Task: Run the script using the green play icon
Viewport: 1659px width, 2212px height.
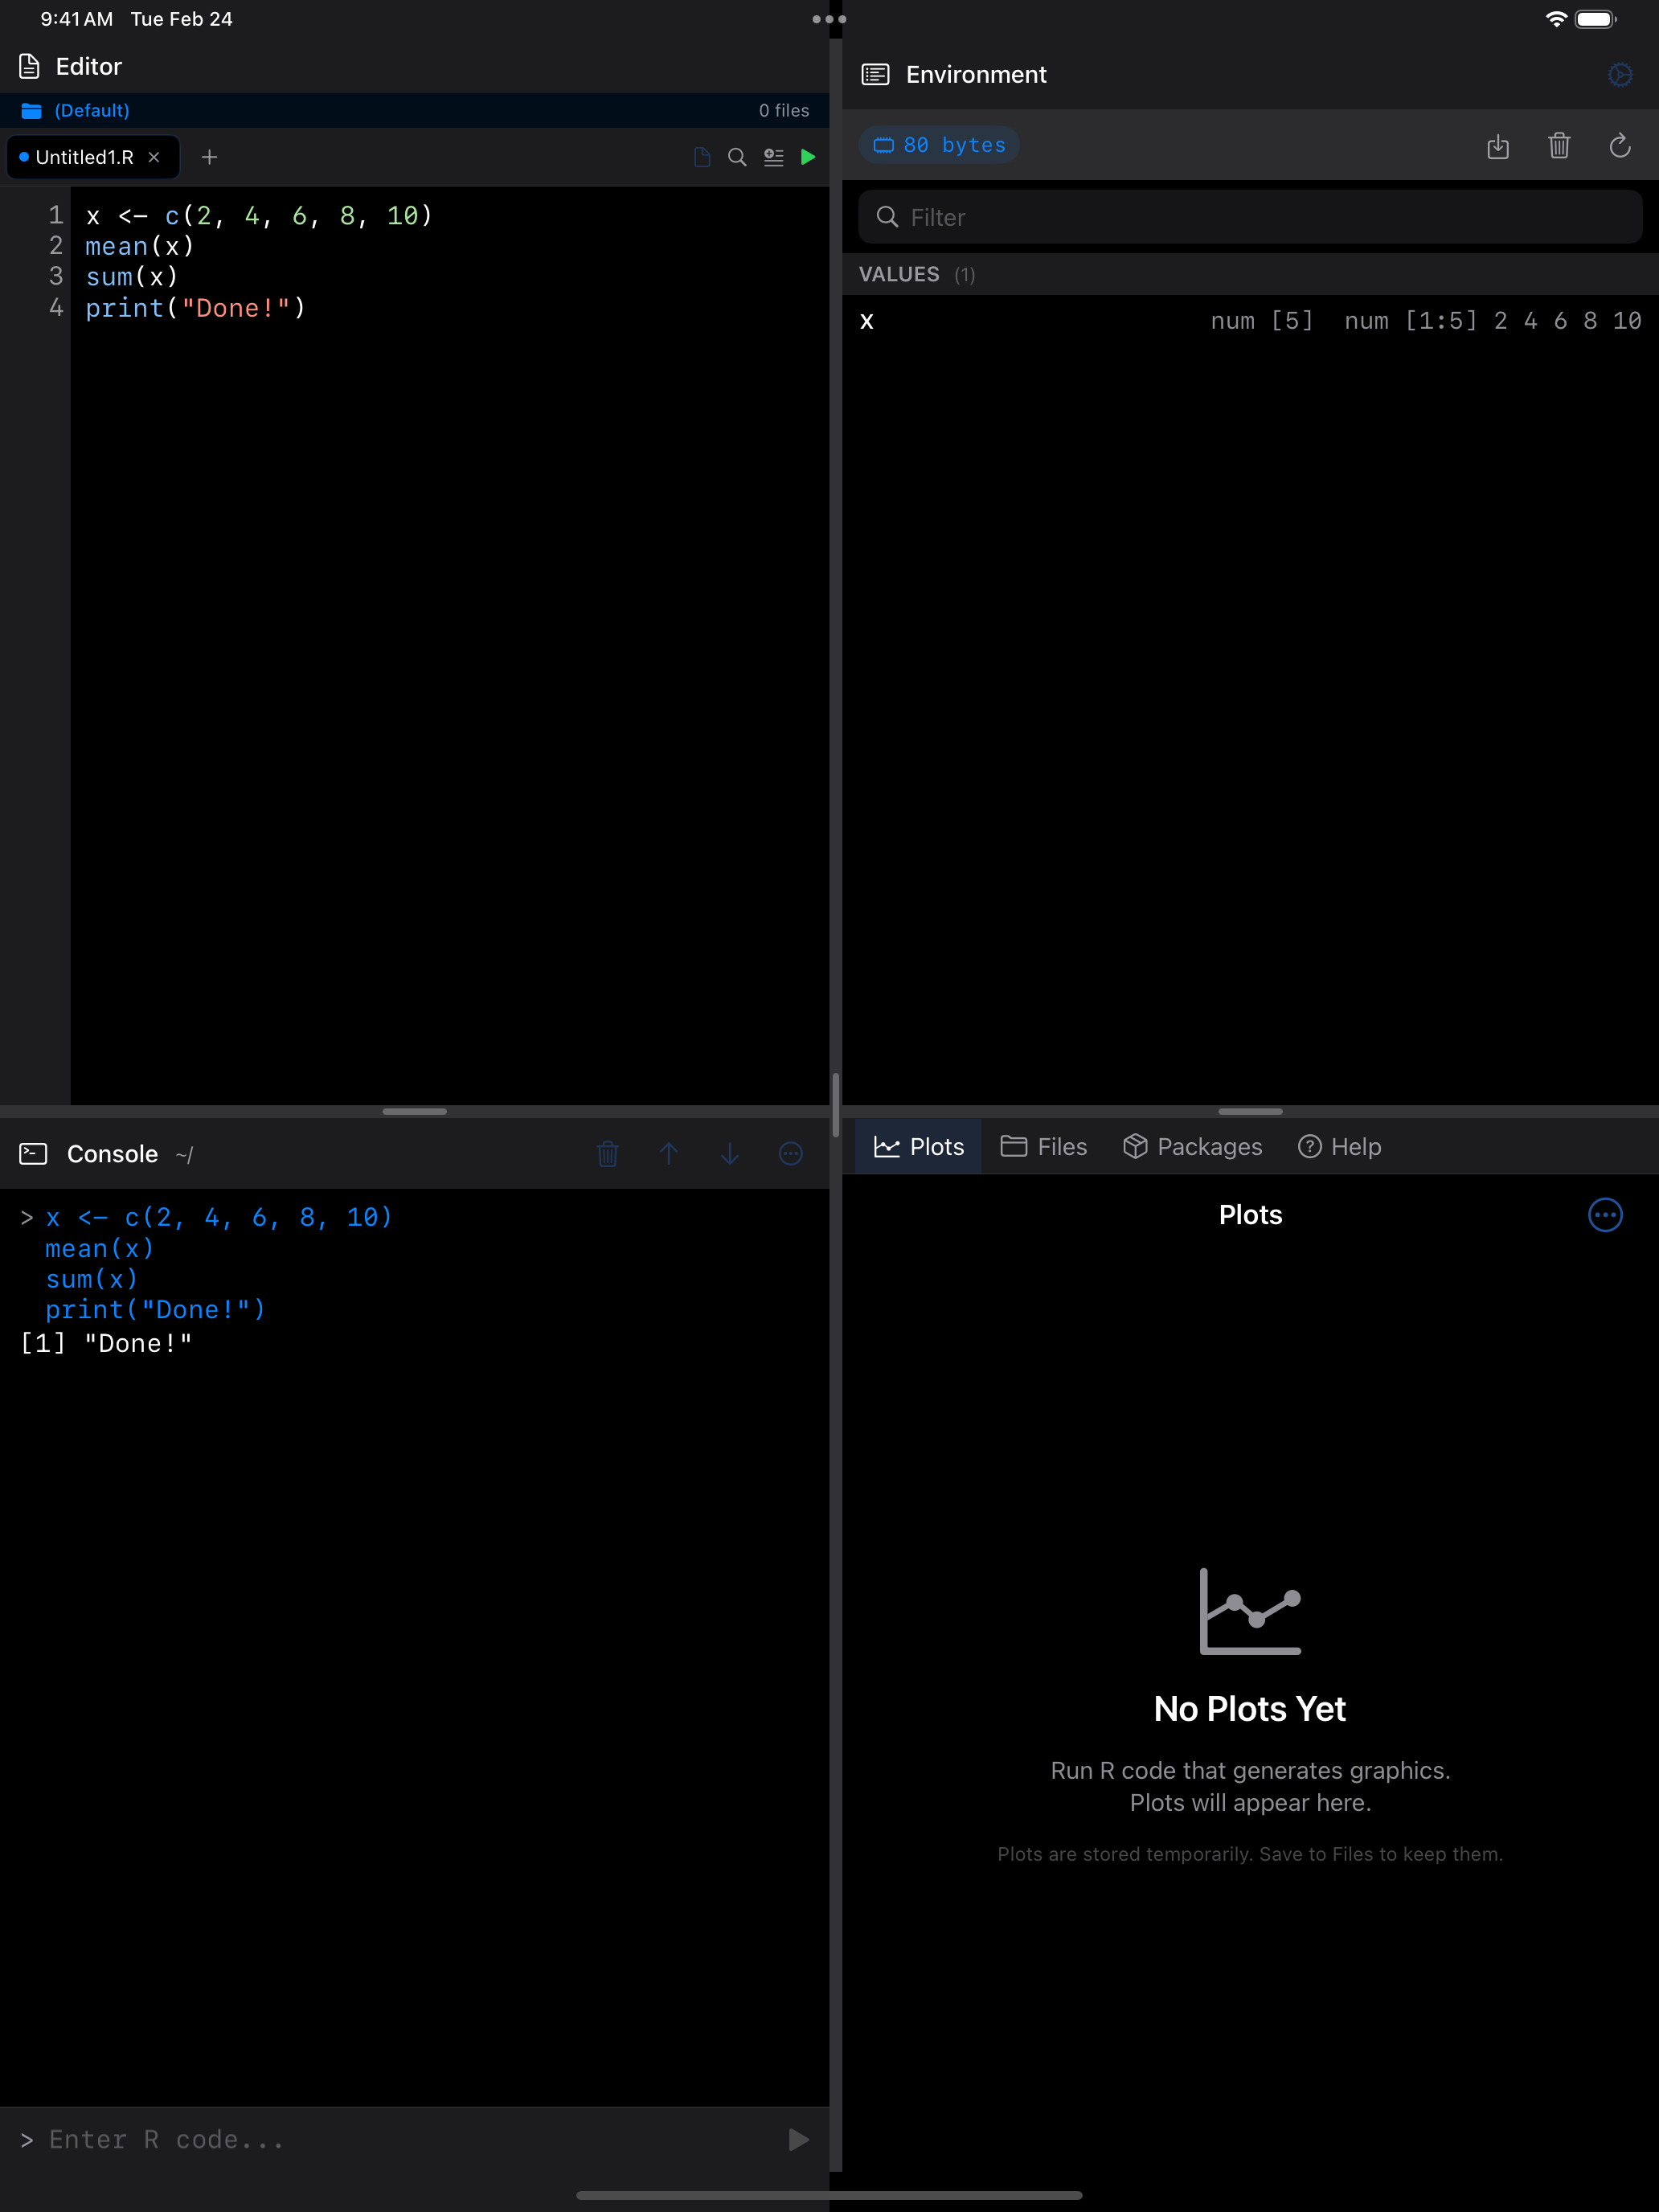Action: [809, 157]
